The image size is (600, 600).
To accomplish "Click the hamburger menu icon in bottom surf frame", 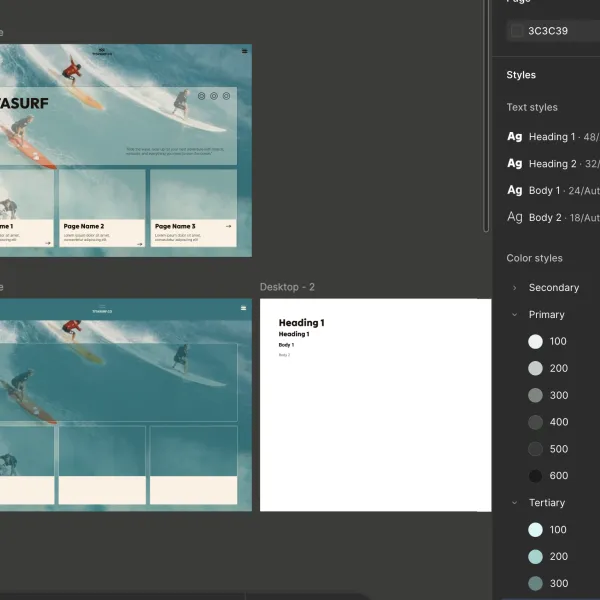I will coord(243,308).
